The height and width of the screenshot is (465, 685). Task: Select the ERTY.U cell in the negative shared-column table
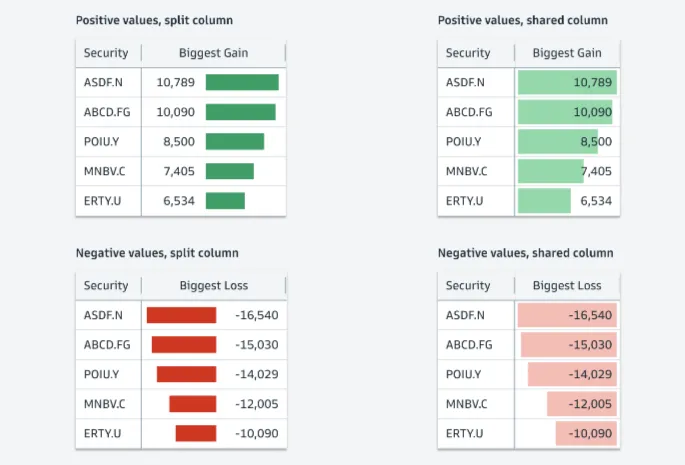pyautogui.click(x=465, y=433)
